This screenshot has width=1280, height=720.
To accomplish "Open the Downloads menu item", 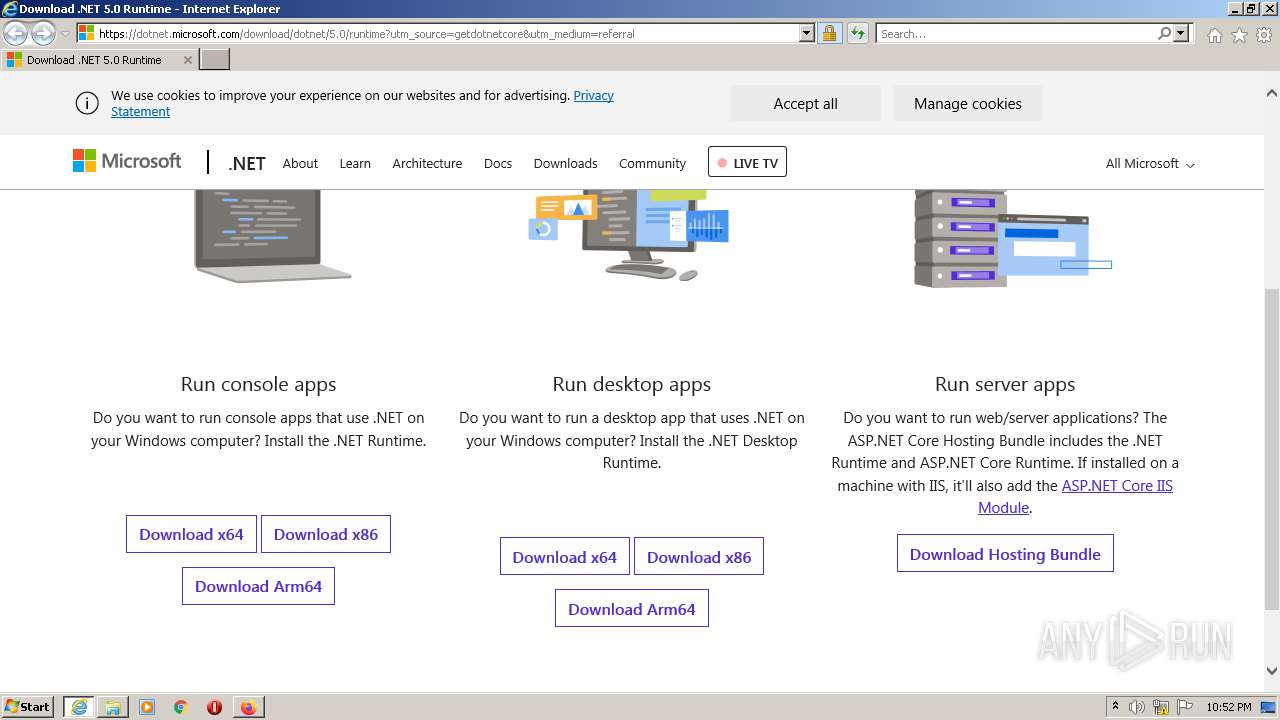I will coord(565,163).
